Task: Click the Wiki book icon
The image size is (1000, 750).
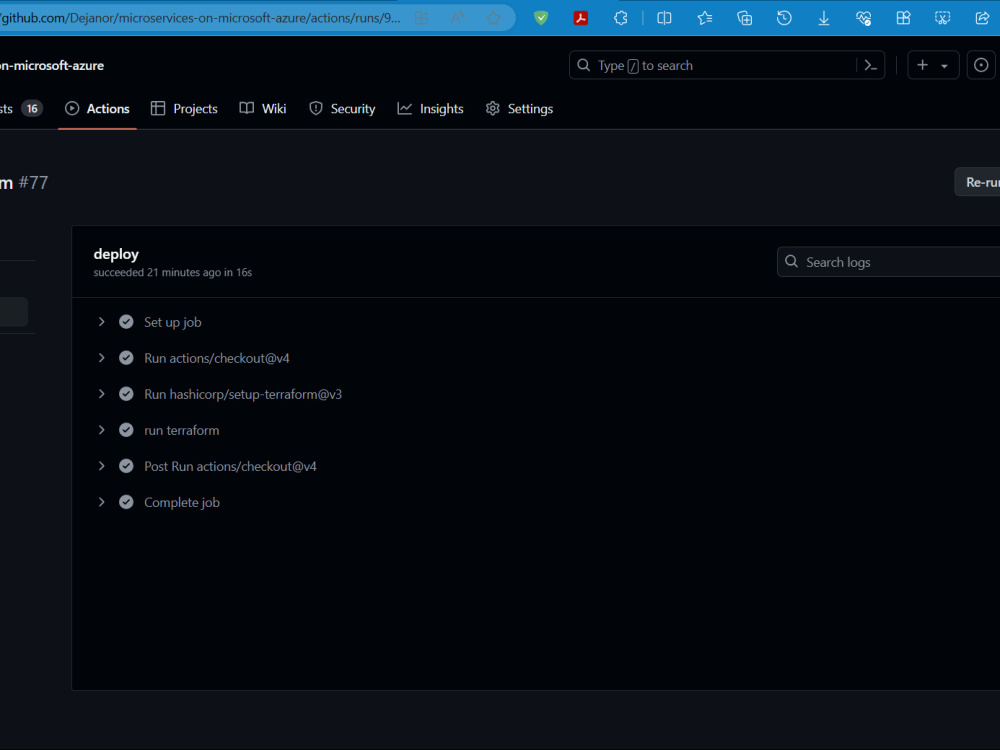Action: (x=246, y=108)
